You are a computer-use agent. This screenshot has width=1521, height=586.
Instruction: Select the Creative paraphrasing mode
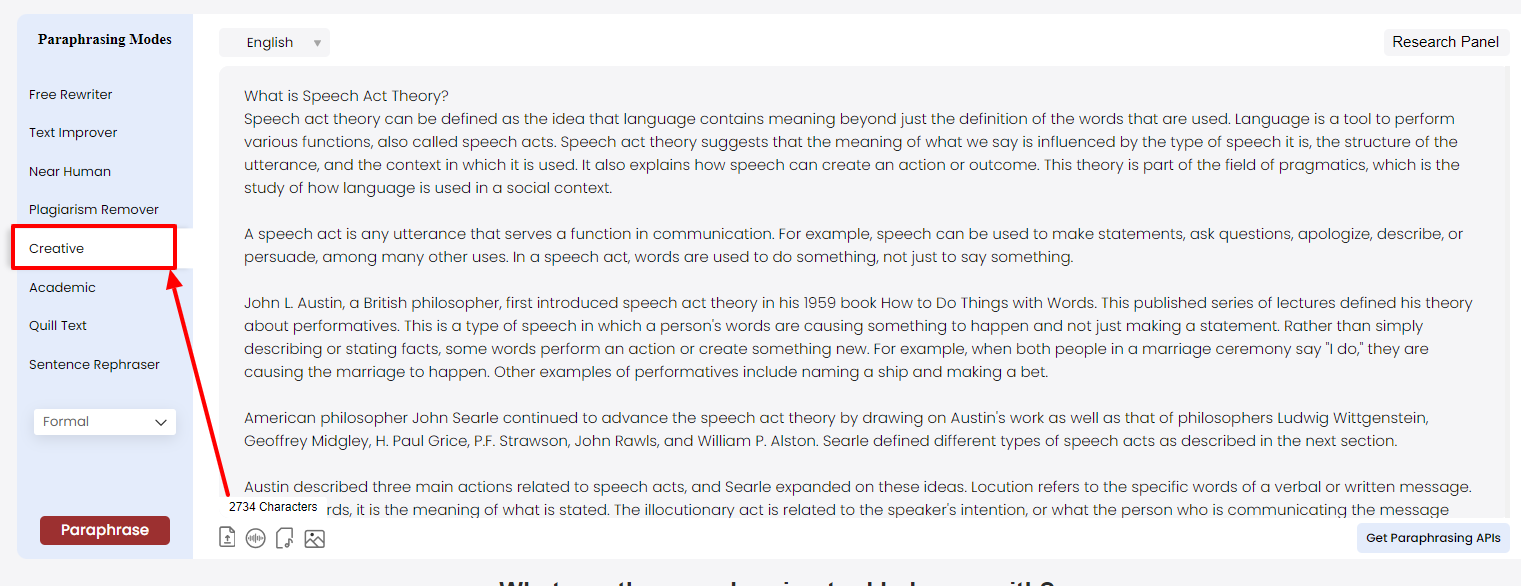click(57, 248)
